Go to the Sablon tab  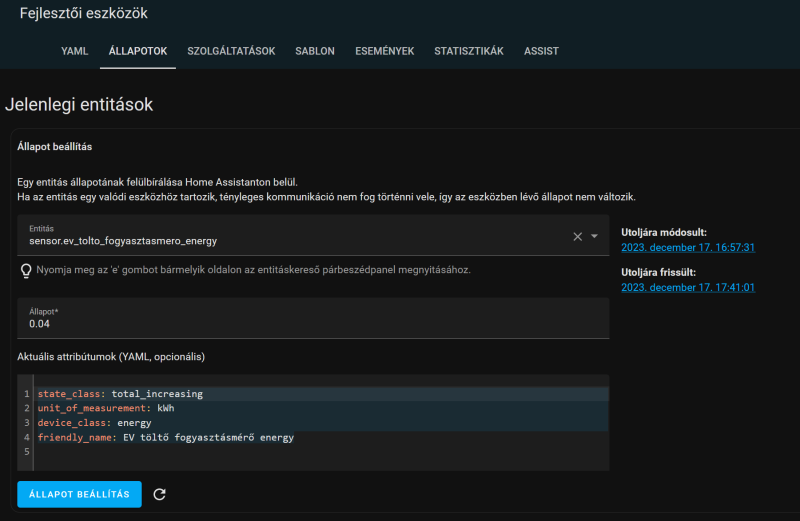coord(315,51)
